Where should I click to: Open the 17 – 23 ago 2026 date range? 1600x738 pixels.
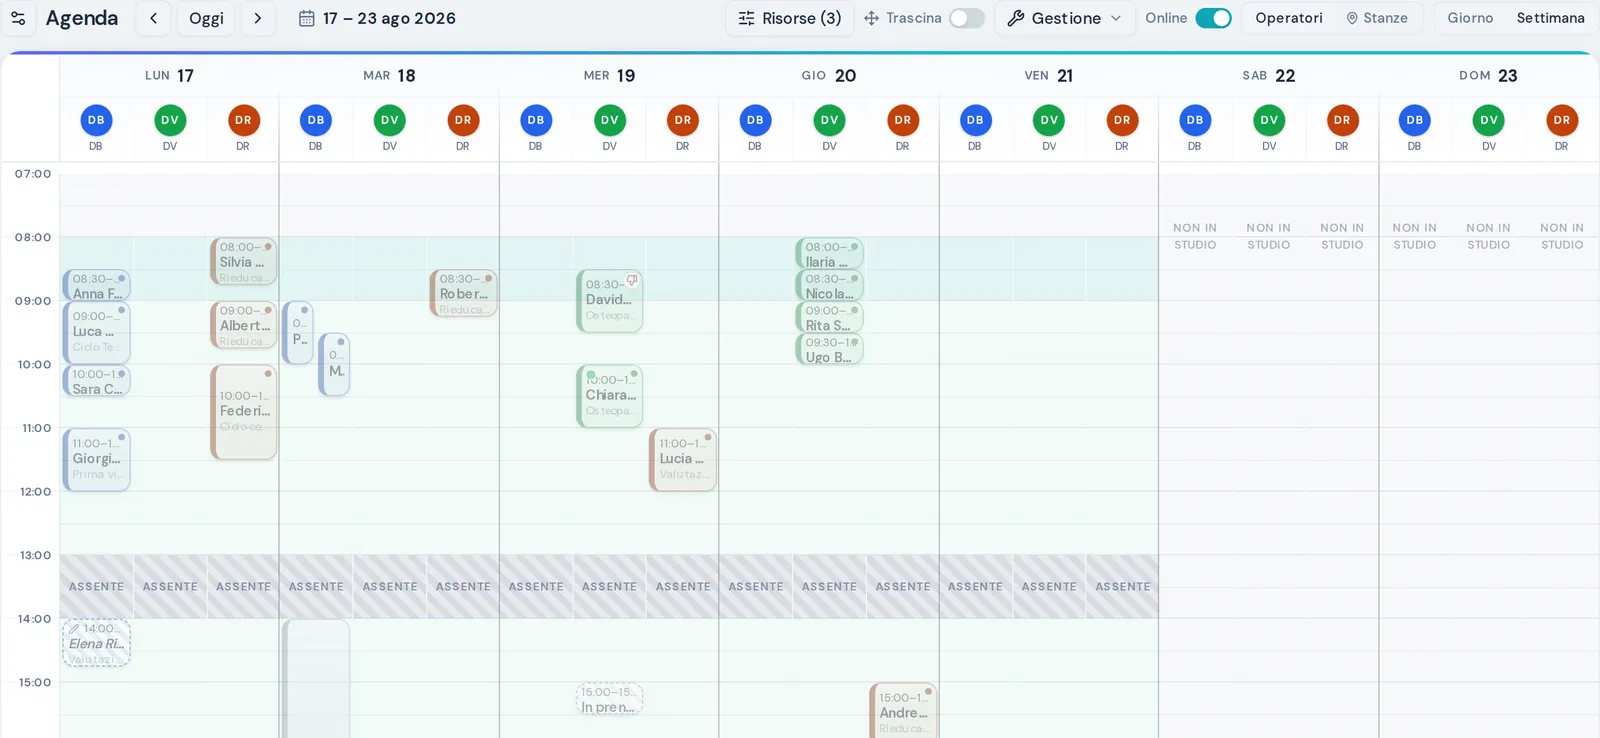378,18
